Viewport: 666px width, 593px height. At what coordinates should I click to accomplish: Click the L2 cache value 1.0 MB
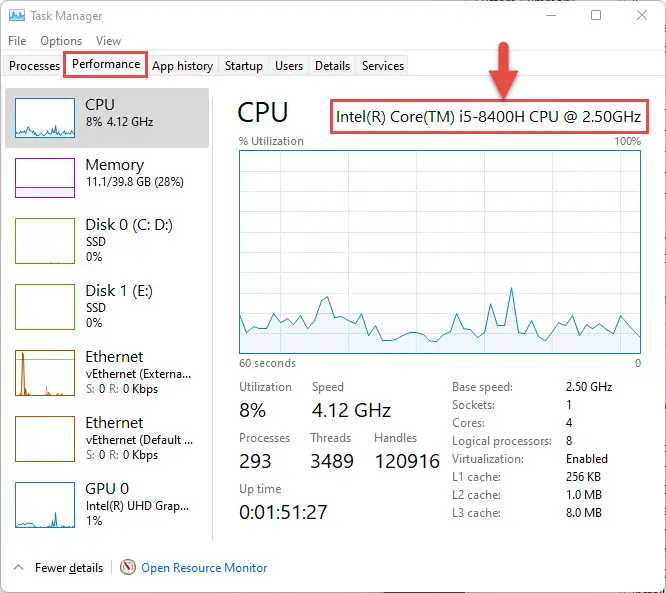pos(584,494)
